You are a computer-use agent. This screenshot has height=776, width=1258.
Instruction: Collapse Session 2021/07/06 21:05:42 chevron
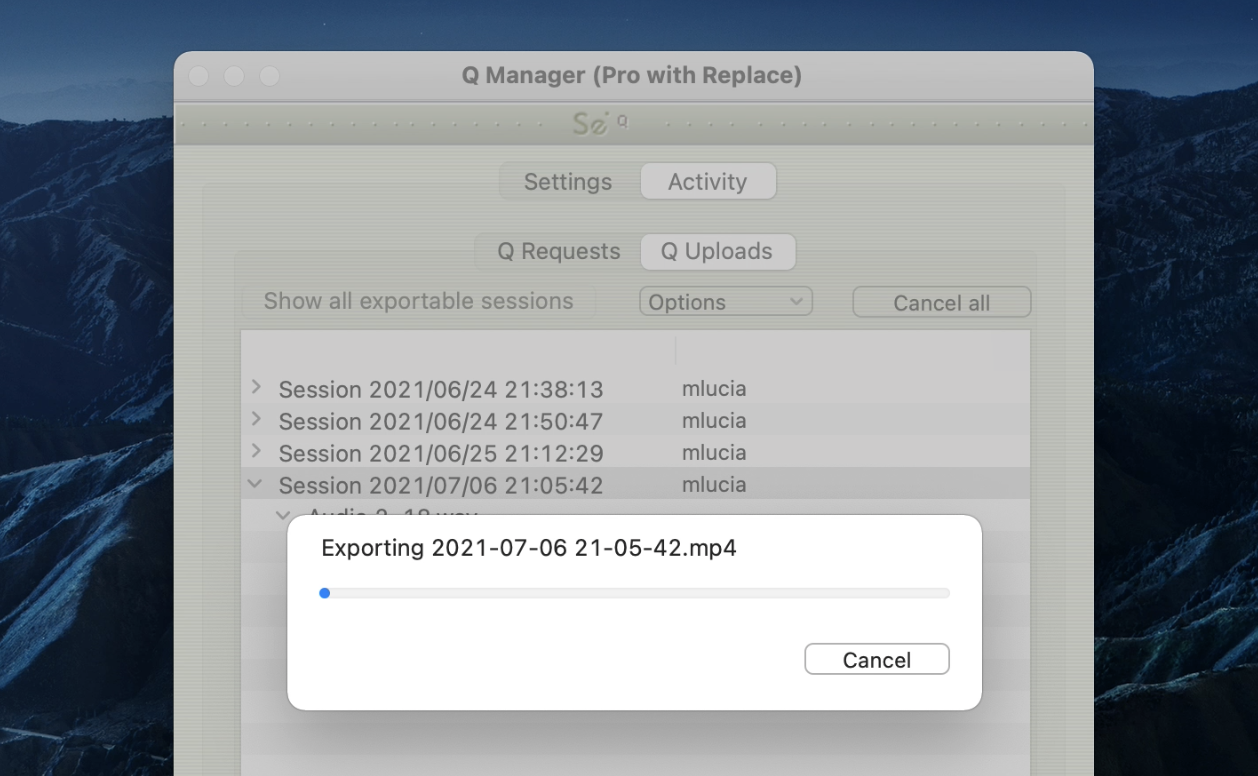pos(256,484)
